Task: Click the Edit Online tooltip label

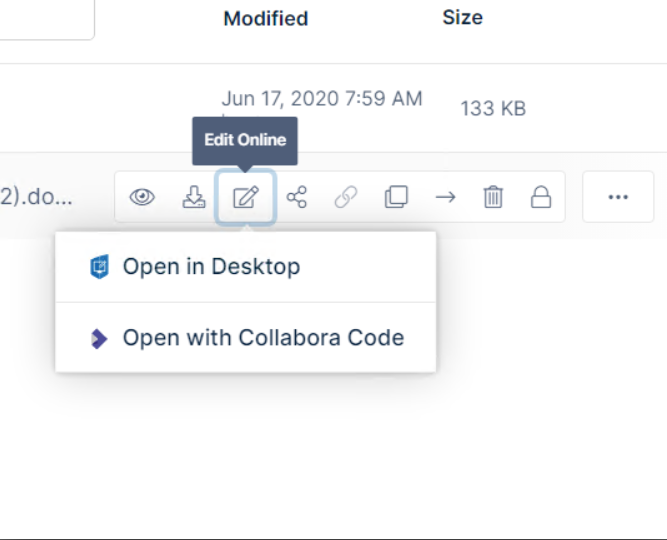Action: coord(245,140)
